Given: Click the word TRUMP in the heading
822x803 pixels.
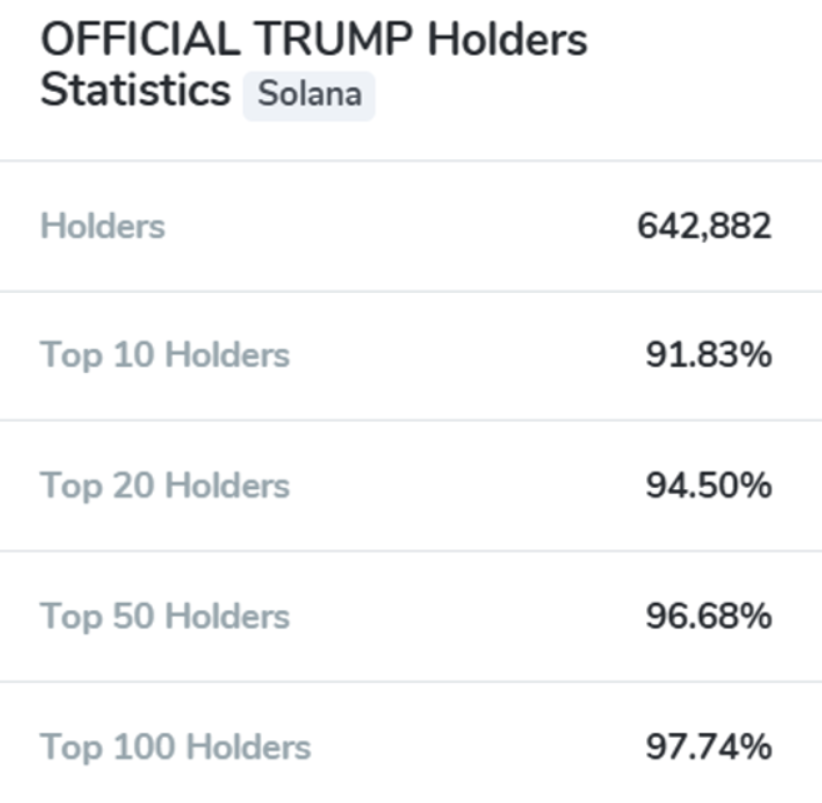Looking at the screenshot, I should tap(333, 40).
